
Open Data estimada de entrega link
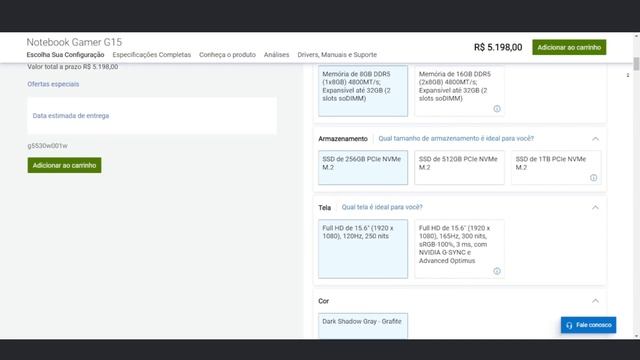point(71,116)
